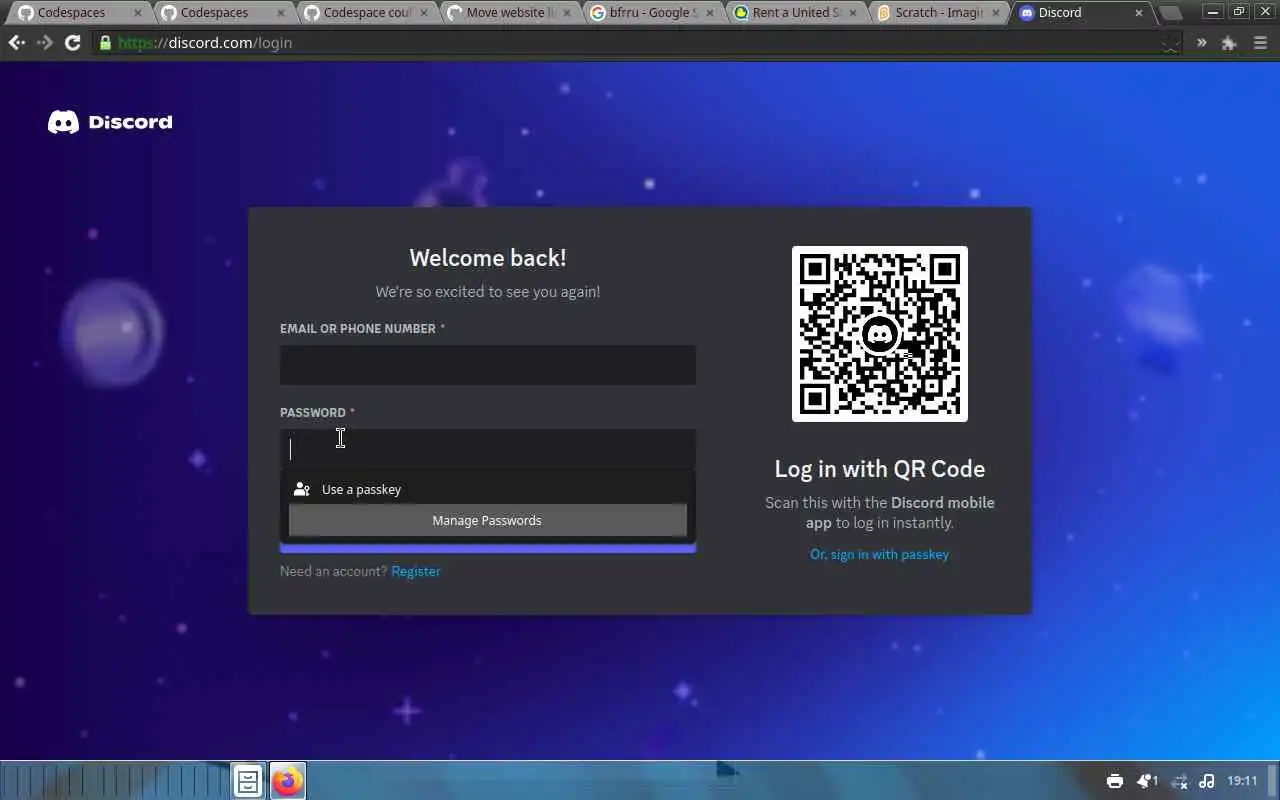
Task: Go back using the browser back arrow
Action: (16, 43)
